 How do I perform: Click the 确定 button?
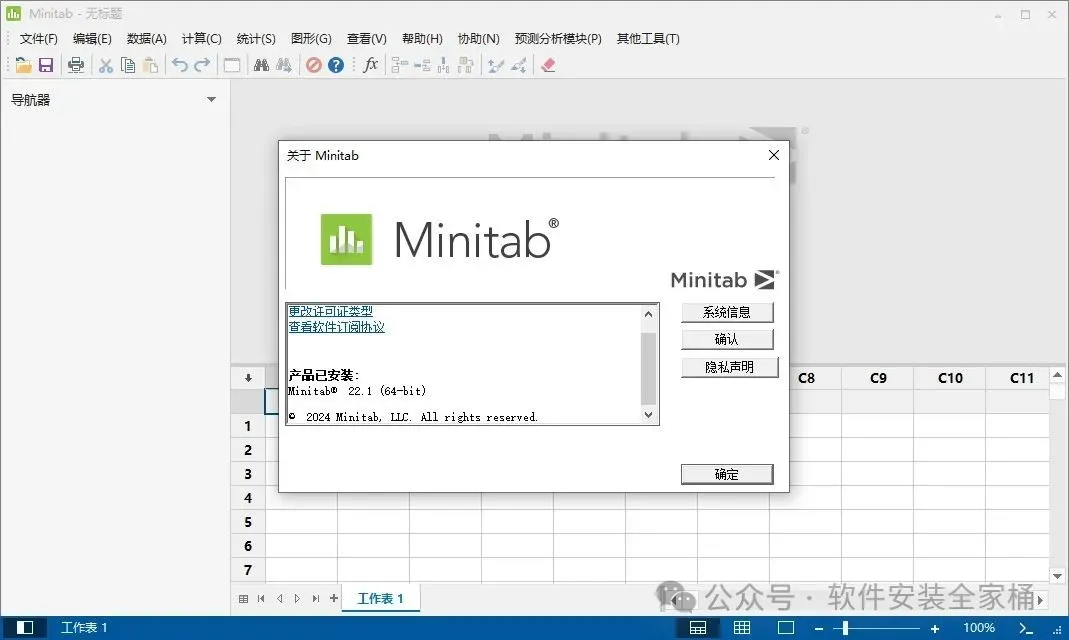[727, 474]
